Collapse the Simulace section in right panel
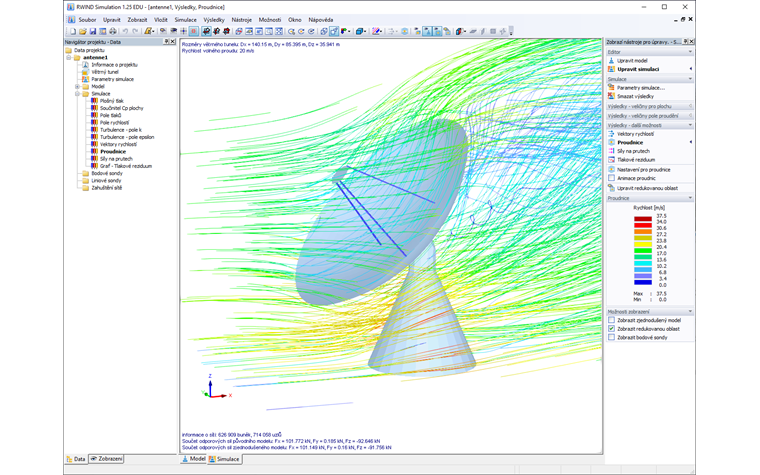Screen dimensions: 760x475 (690, 79)
